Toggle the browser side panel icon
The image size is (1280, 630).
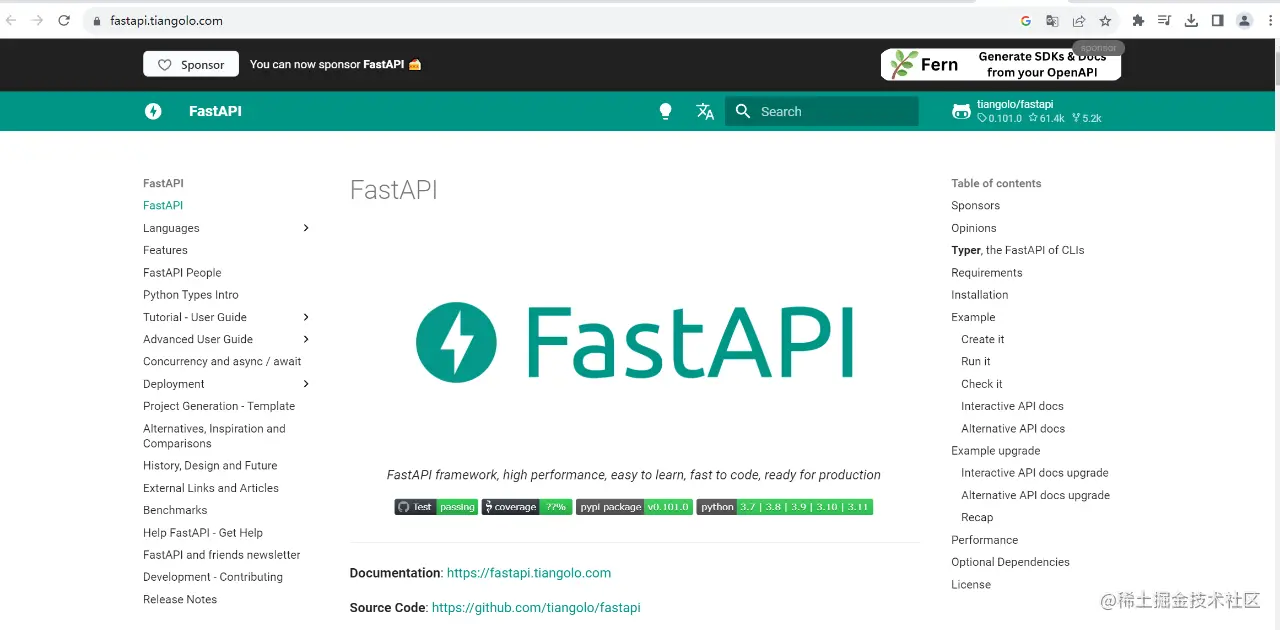(x=1217, y=20)
